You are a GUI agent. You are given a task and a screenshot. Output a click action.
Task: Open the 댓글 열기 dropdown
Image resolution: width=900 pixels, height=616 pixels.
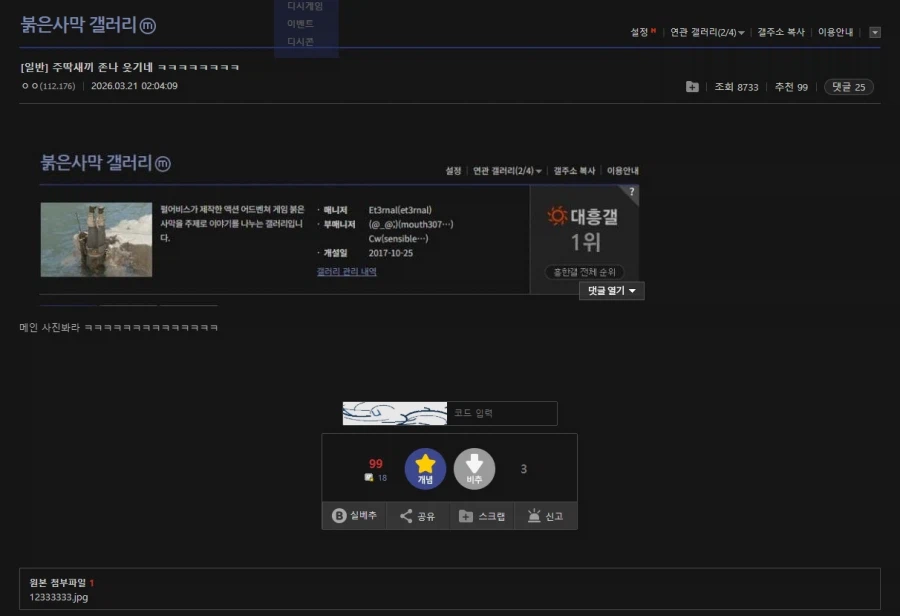pos(611,290)
